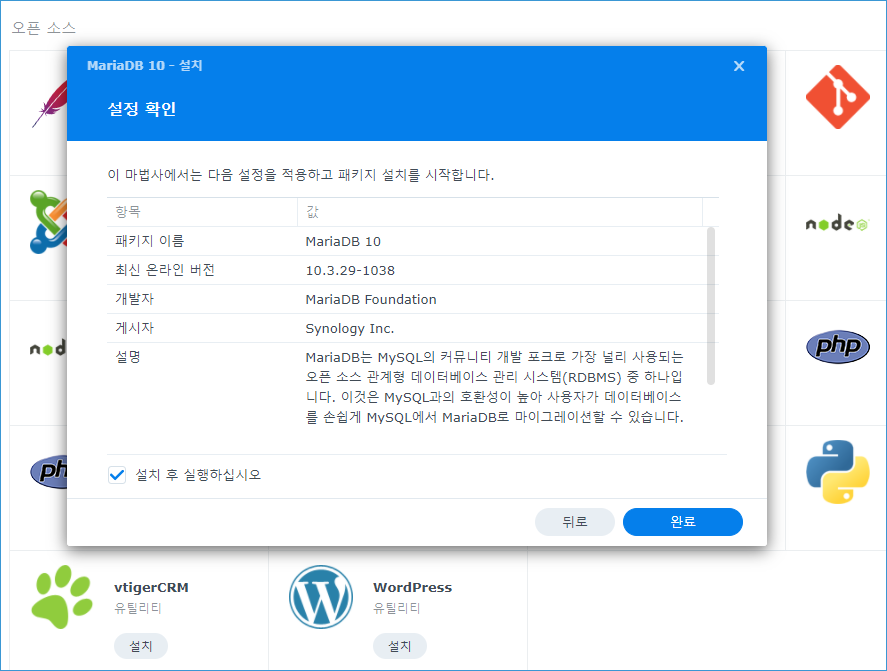The height and width of the screenshot is (671, 887).
Task: Click the PHP logo on right side
Action: click(x=838, y=346)
